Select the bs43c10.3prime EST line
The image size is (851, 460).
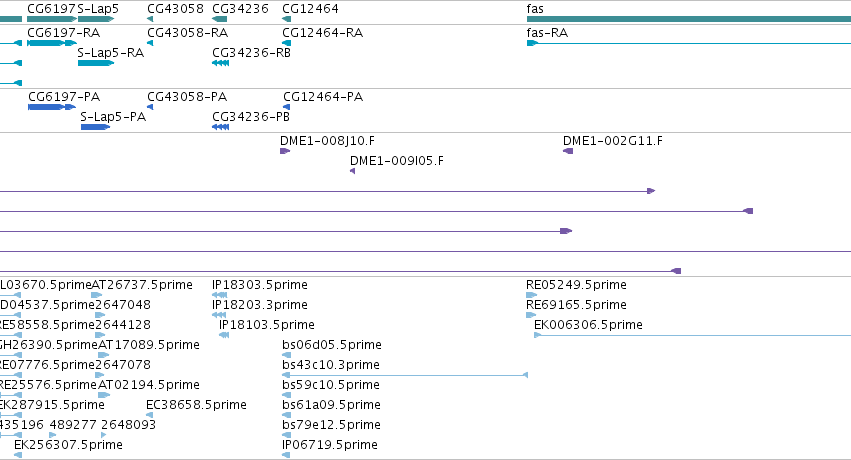pos(405,375)
